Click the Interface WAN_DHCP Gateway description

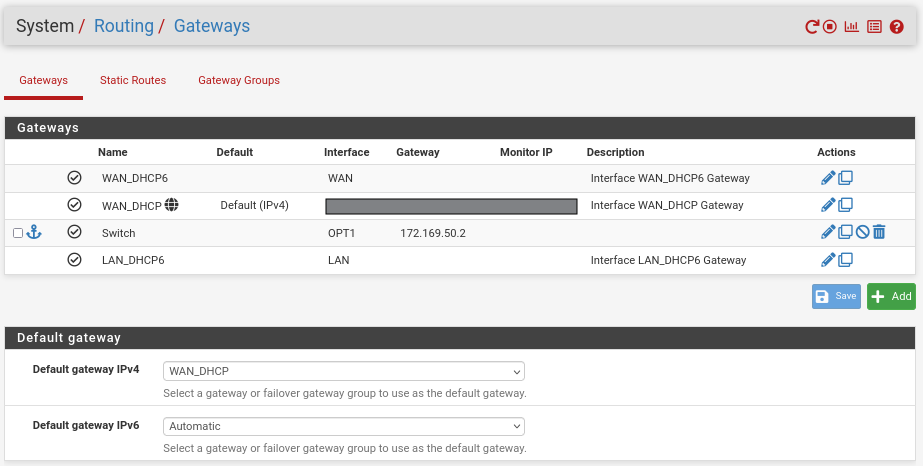click(667, 205)
